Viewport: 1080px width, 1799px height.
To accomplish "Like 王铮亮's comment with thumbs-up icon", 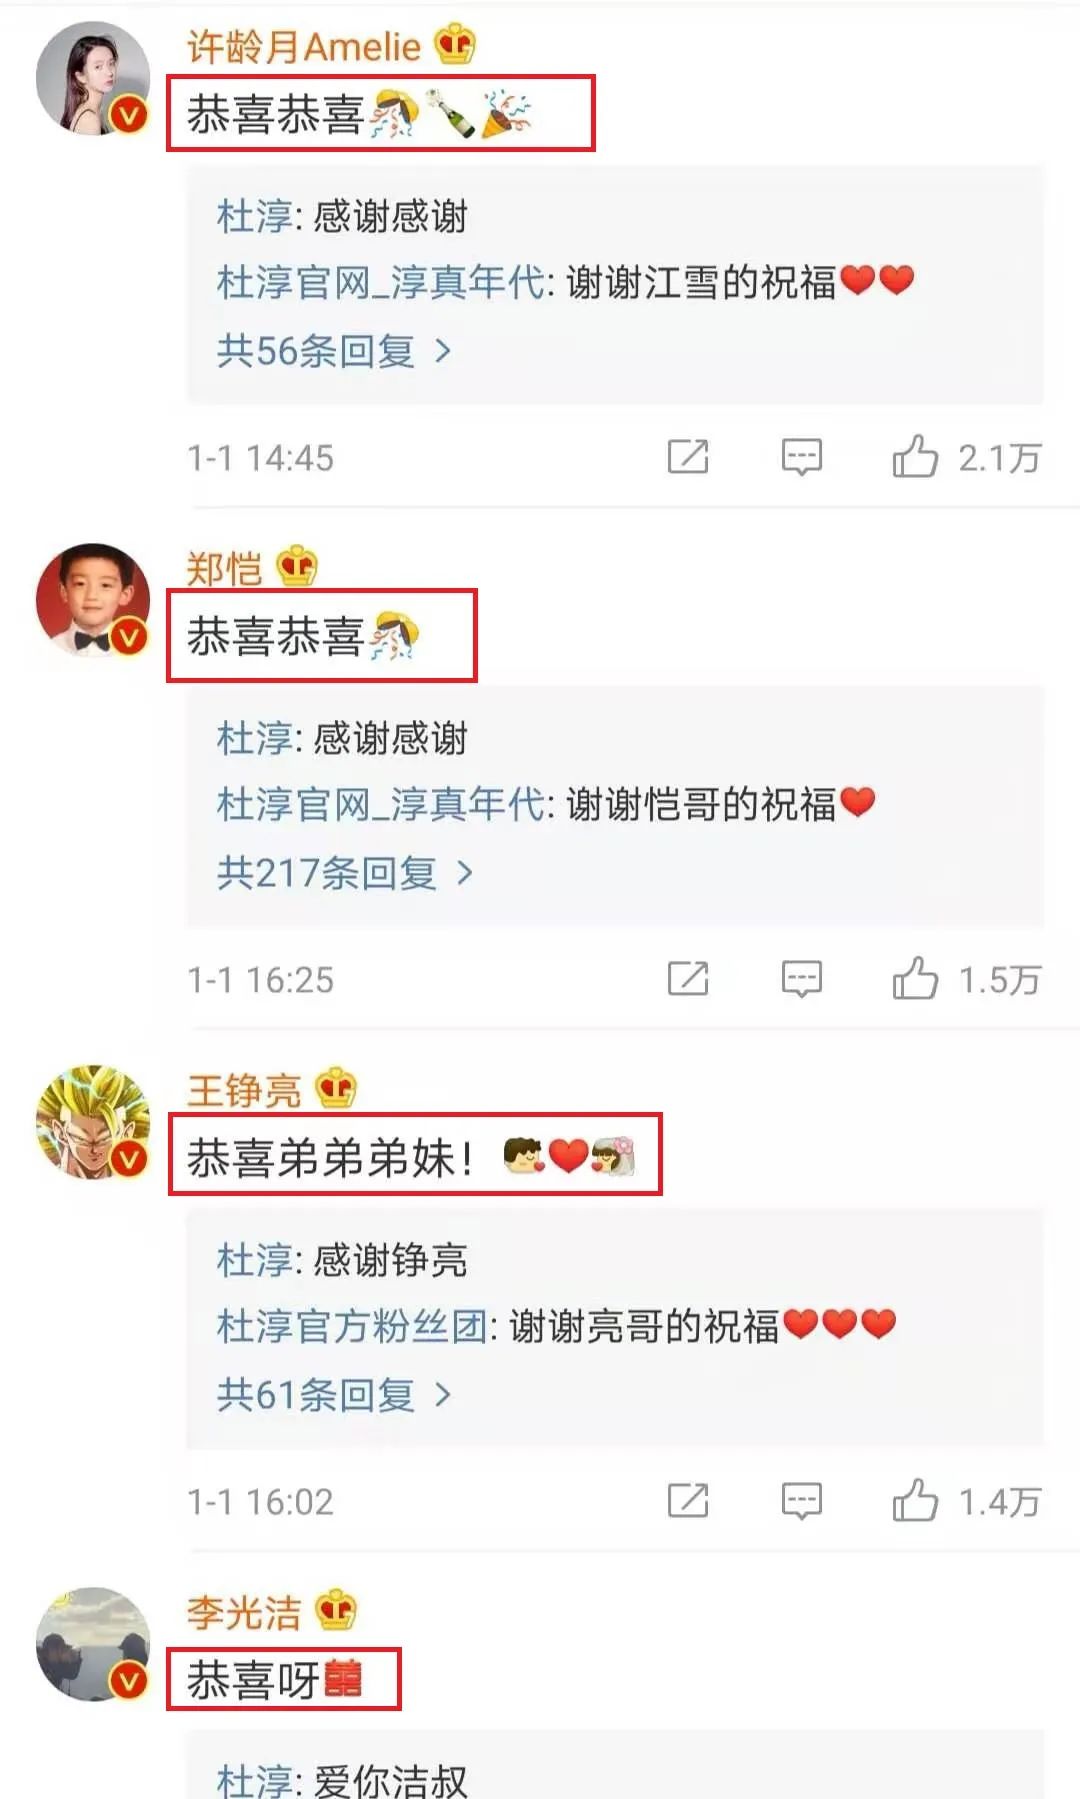I will coord(915,1501).
